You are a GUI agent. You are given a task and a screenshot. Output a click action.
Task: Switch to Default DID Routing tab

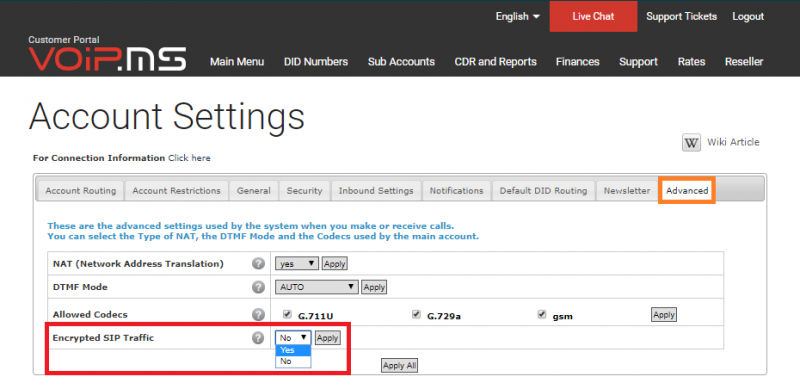(x=543, y=191)
